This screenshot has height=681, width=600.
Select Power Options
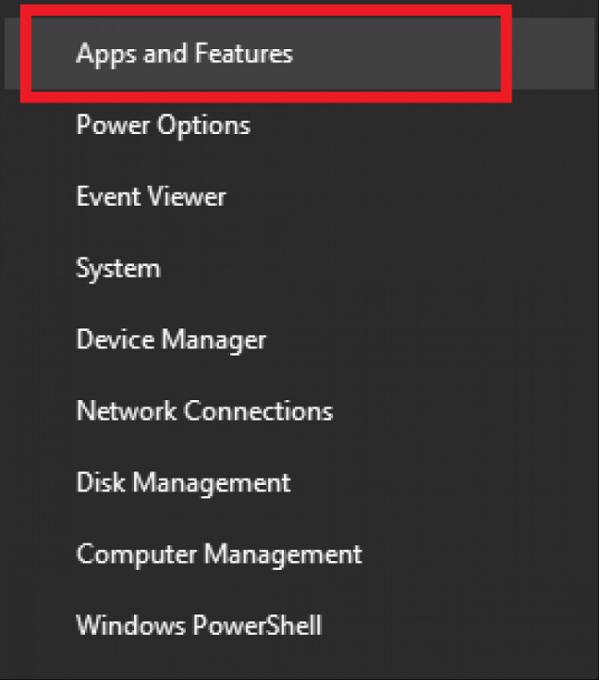[x=163, y=125]
